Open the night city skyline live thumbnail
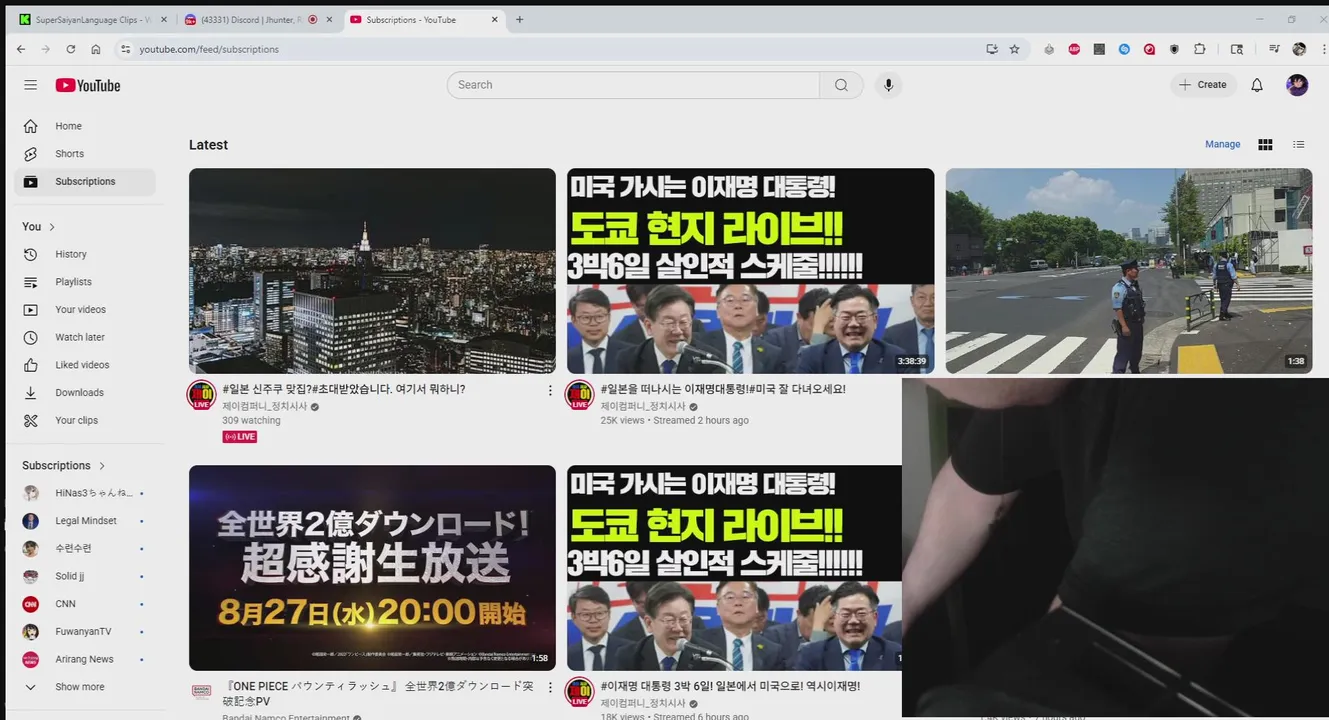The image size is (1329, 720). tap(372, 271)
